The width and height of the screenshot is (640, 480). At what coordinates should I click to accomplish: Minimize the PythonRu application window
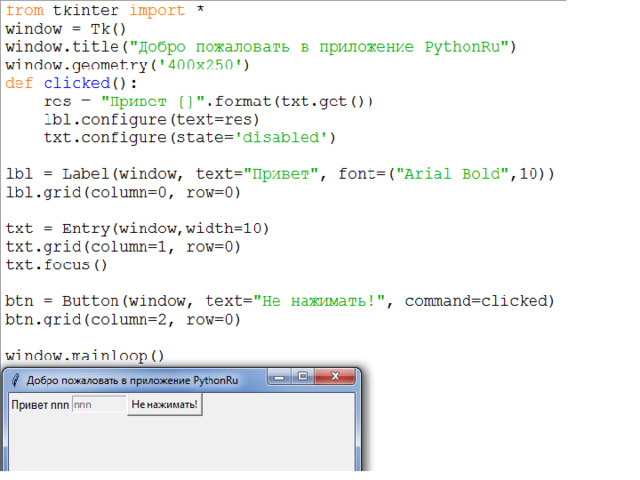pyautogui.click(x=279, y=377)
